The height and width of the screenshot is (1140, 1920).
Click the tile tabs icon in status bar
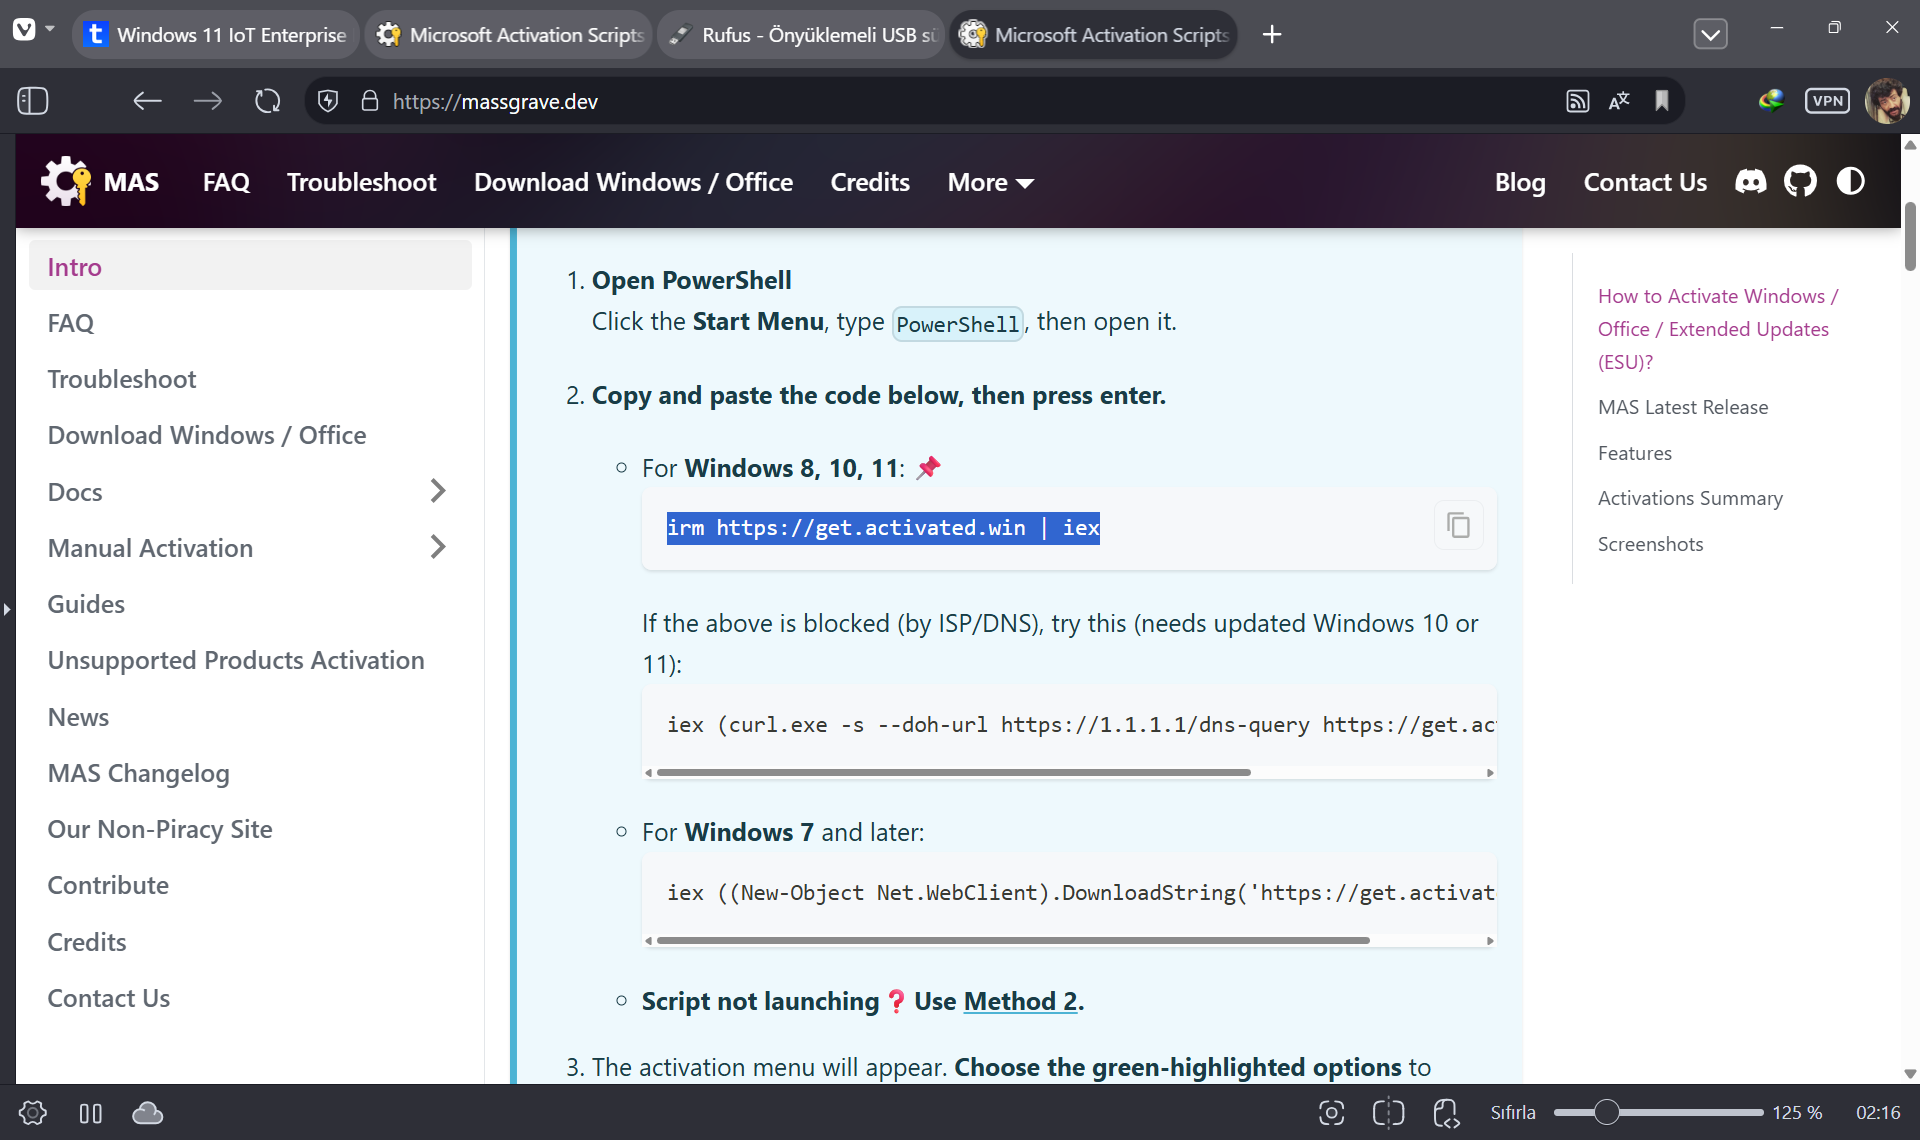click(91, 1113)
